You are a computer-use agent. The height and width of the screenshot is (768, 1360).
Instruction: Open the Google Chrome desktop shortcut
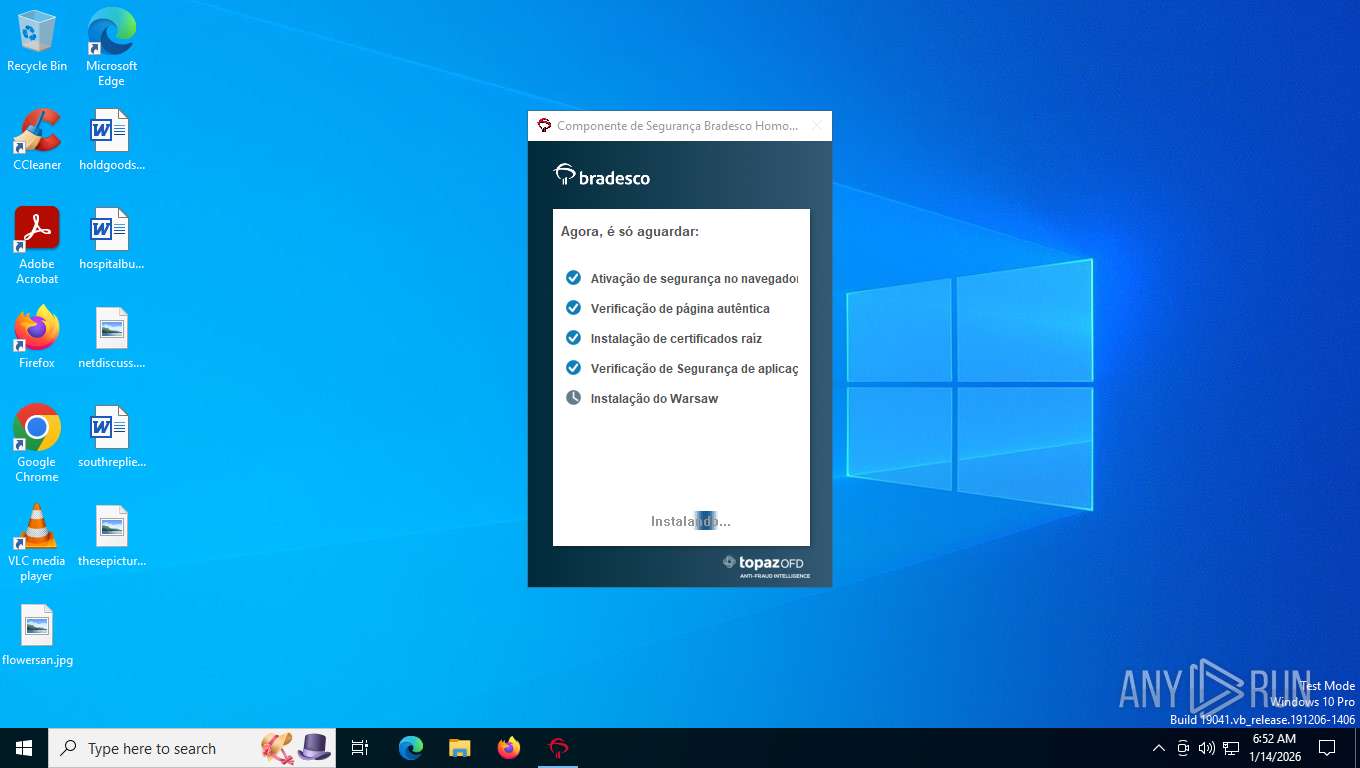(37, 444)
